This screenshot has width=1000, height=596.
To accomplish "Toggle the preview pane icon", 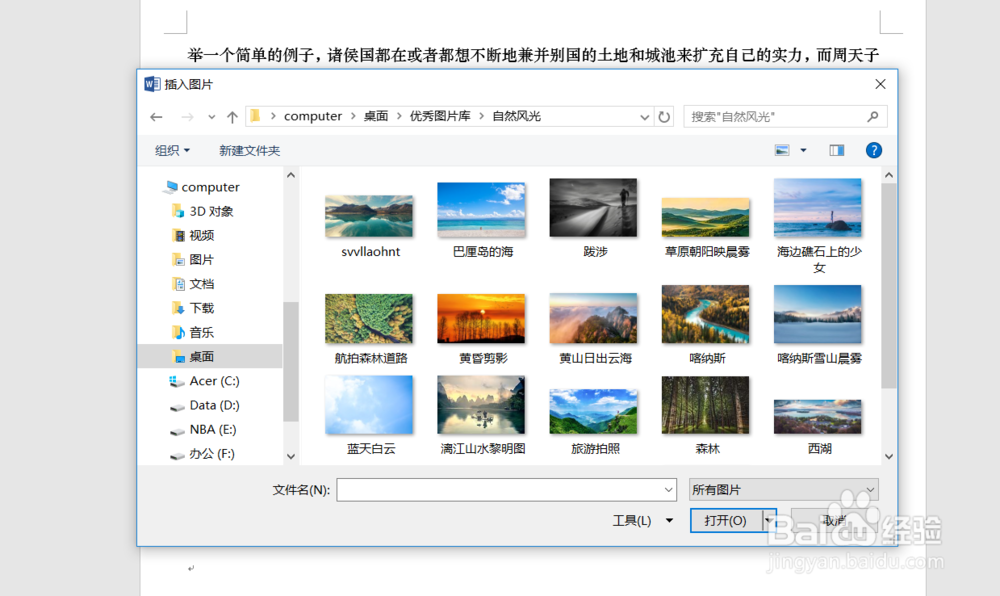I will pyautogui.click(x=836, y=150).
